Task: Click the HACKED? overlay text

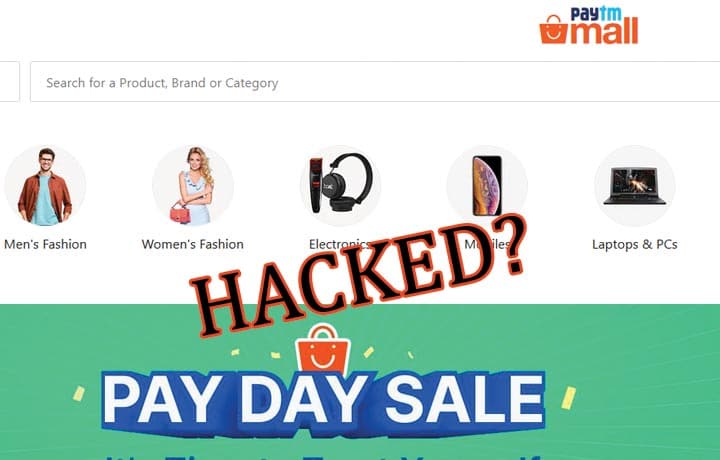Action: (x=358, y=275)
